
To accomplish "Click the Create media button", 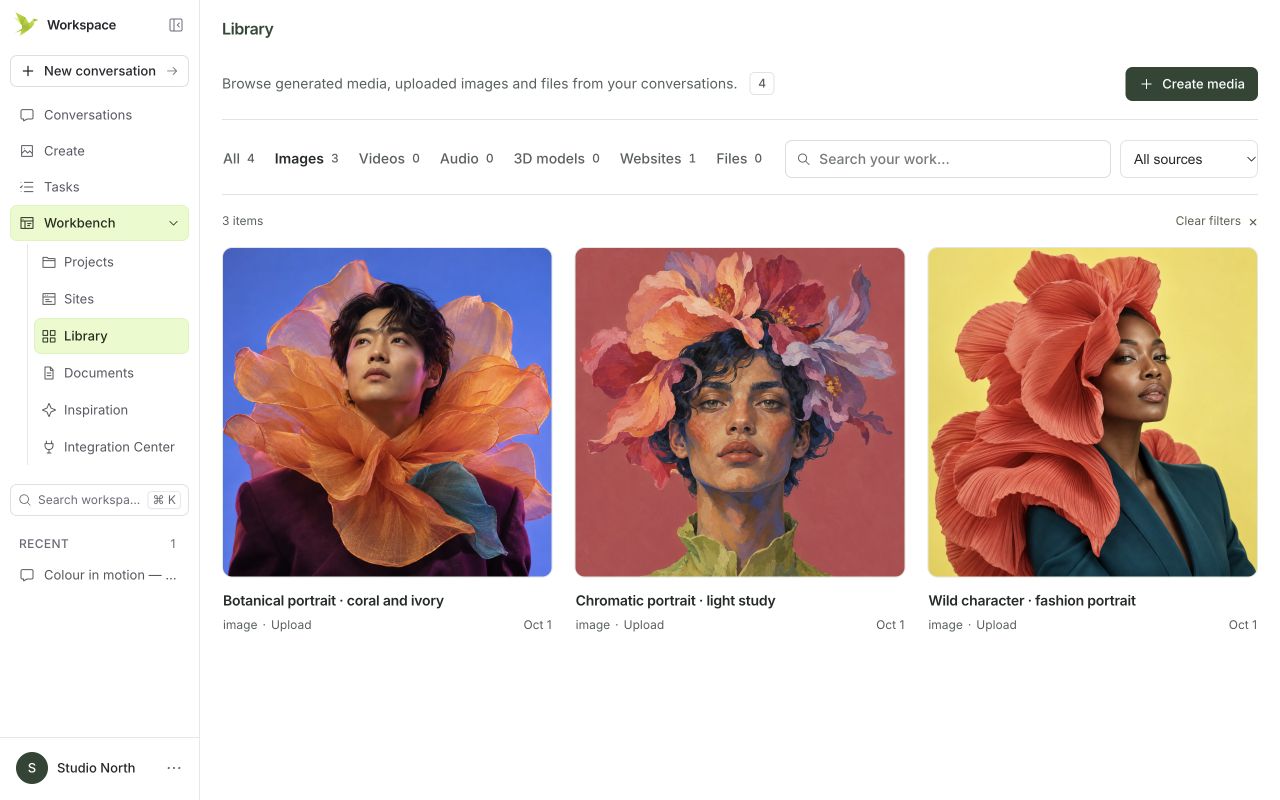I will coord(1191,84).
